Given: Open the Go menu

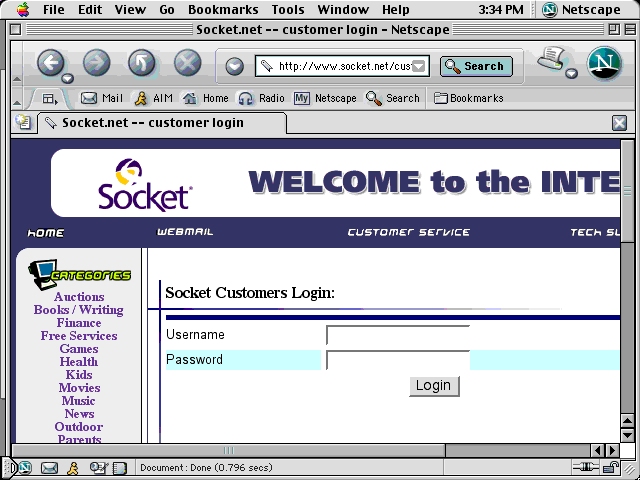Looking at the screenshot, I should (x=167, y=9).
